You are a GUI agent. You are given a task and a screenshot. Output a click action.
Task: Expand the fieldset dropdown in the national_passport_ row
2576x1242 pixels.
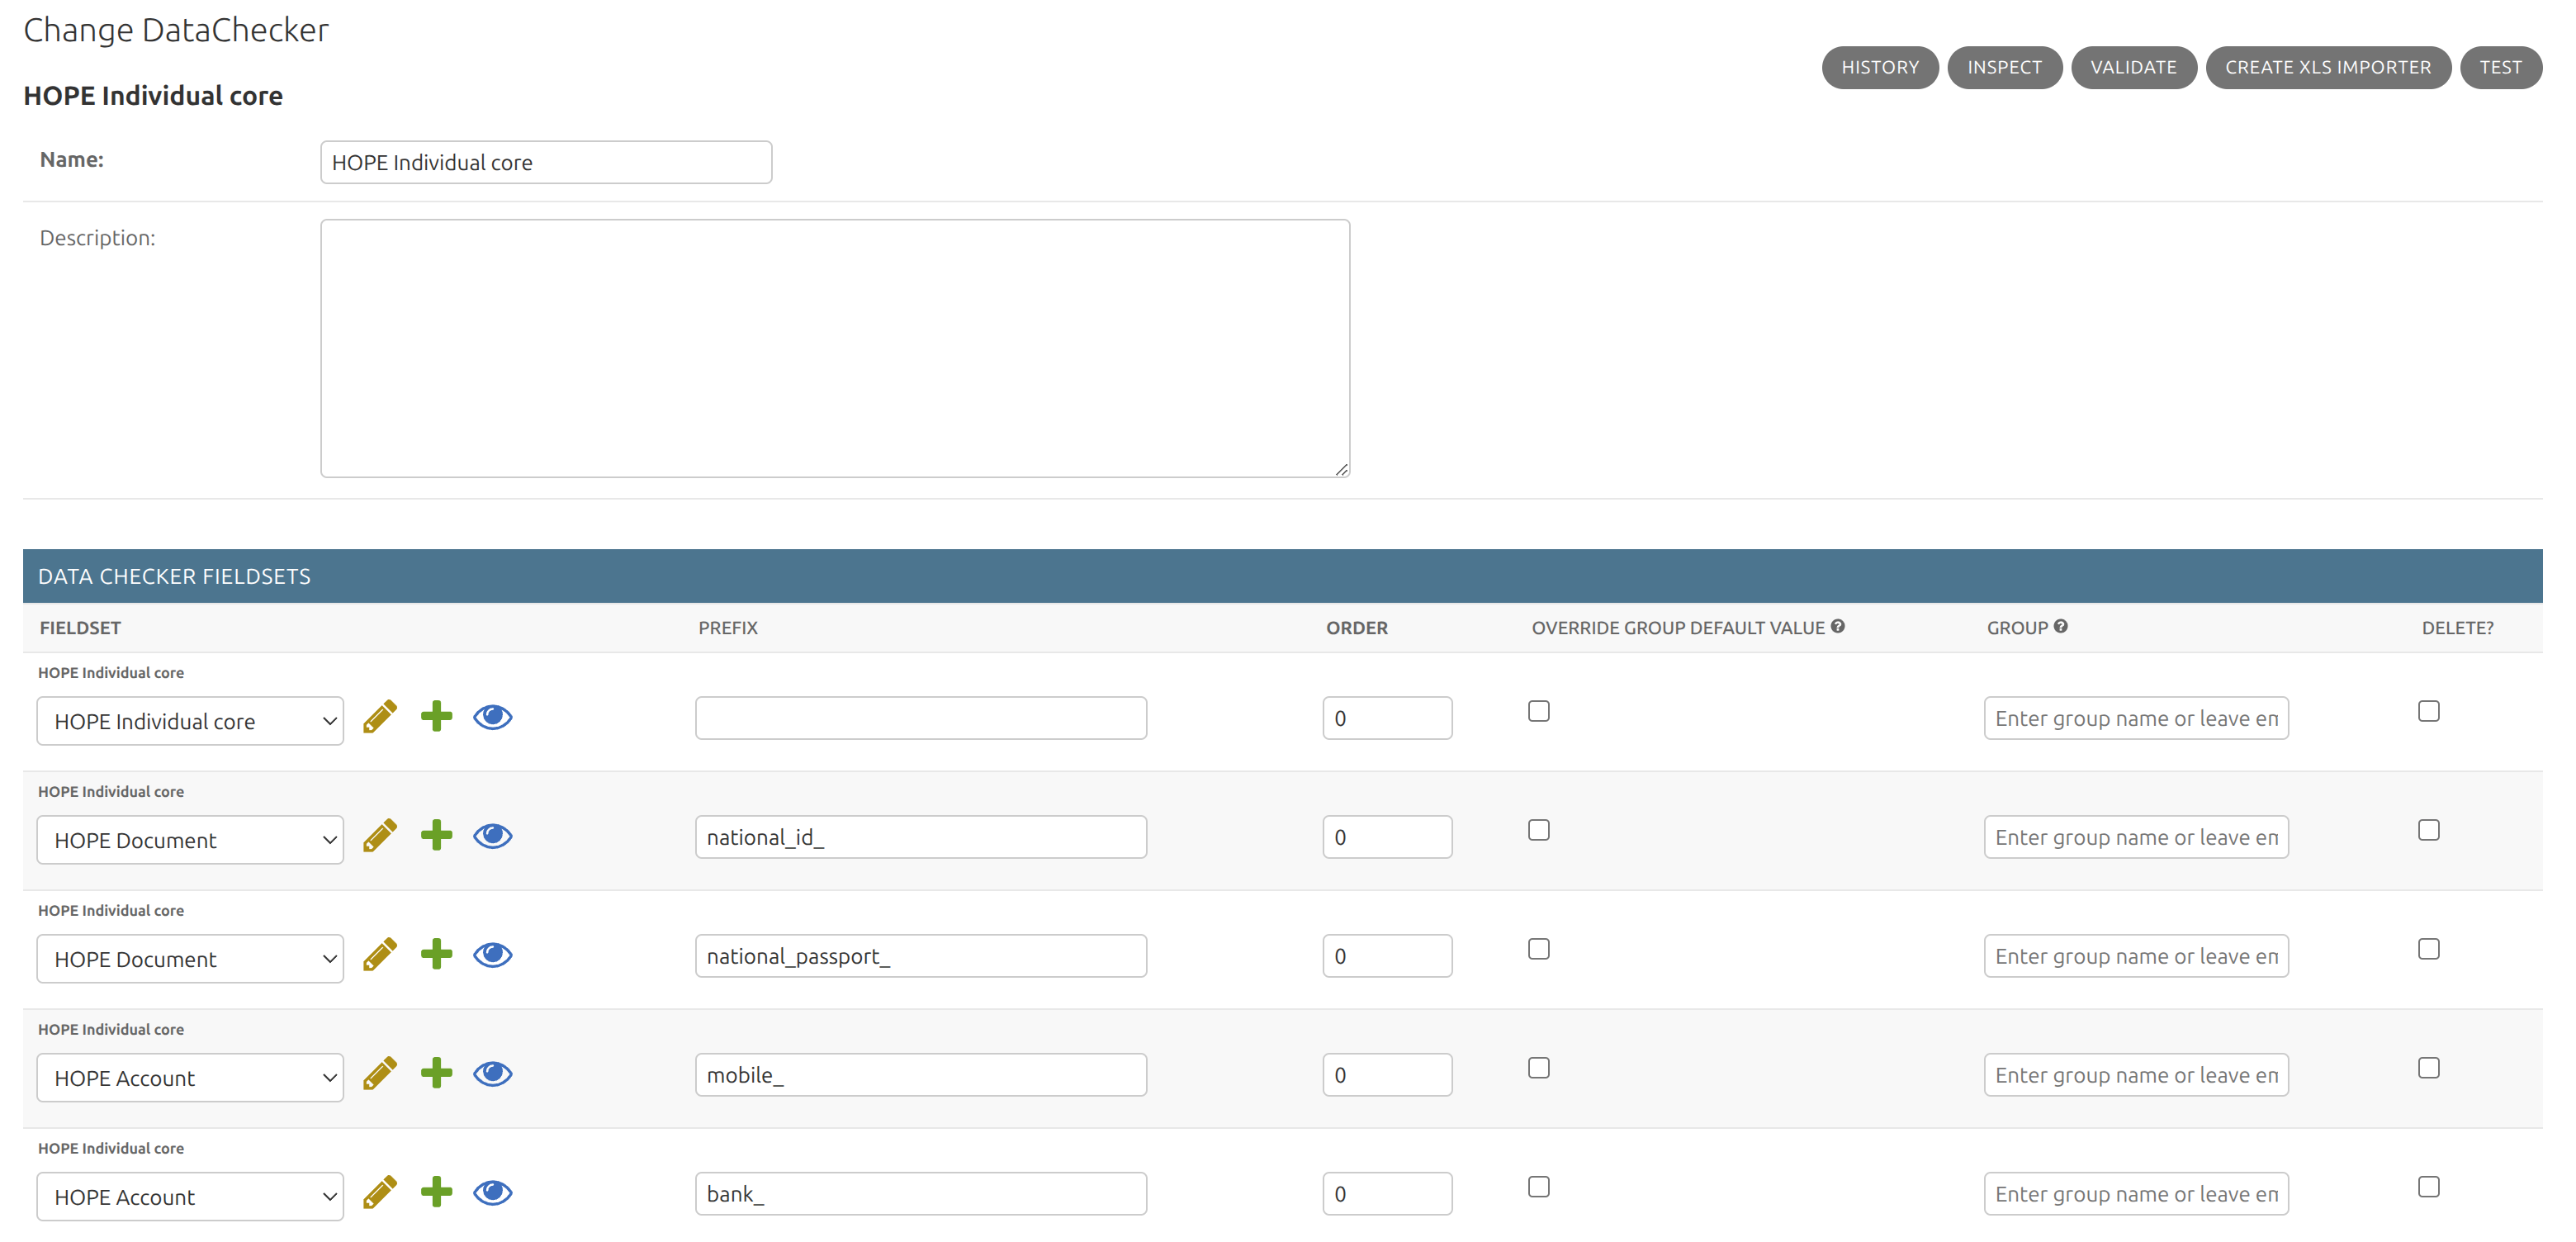[190, 959]
